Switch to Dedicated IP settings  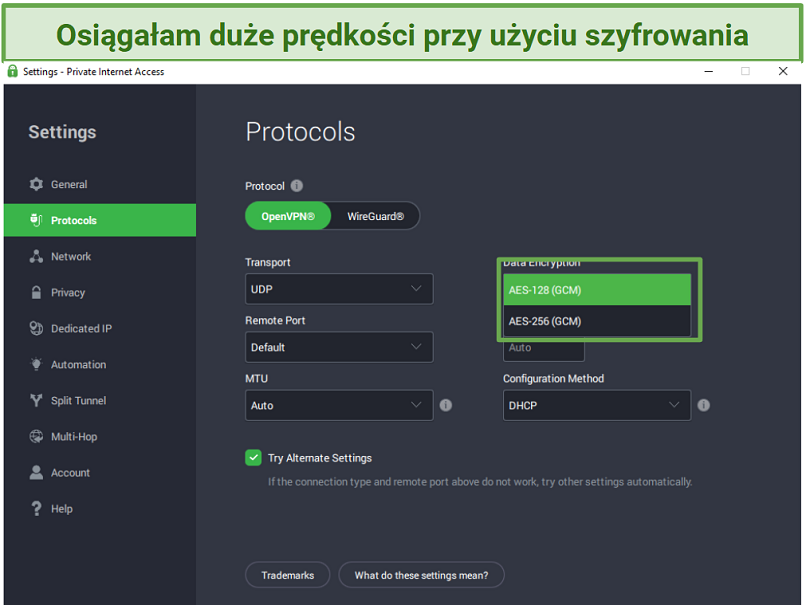(x=100, y=328)
